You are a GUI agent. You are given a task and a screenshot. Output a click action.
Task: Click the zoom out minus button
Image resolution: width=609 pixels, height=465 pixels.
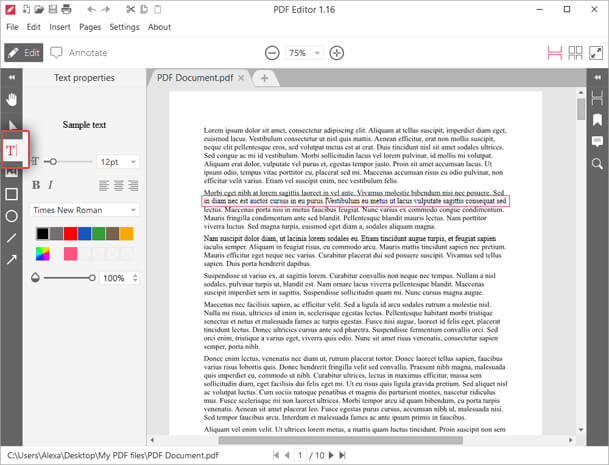coord(268,52)
